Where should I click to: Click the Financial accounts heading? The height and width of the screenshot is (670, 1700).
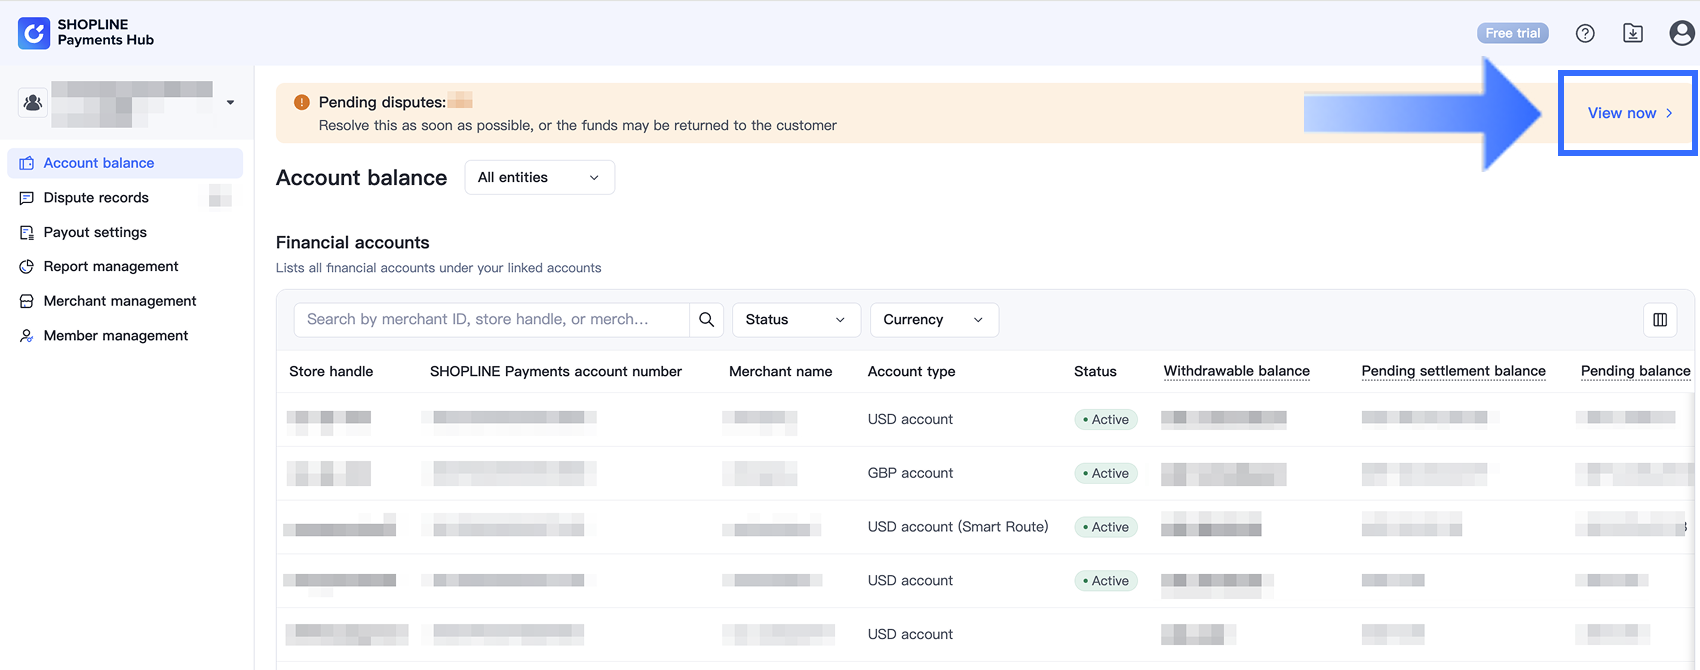[353, 242]
